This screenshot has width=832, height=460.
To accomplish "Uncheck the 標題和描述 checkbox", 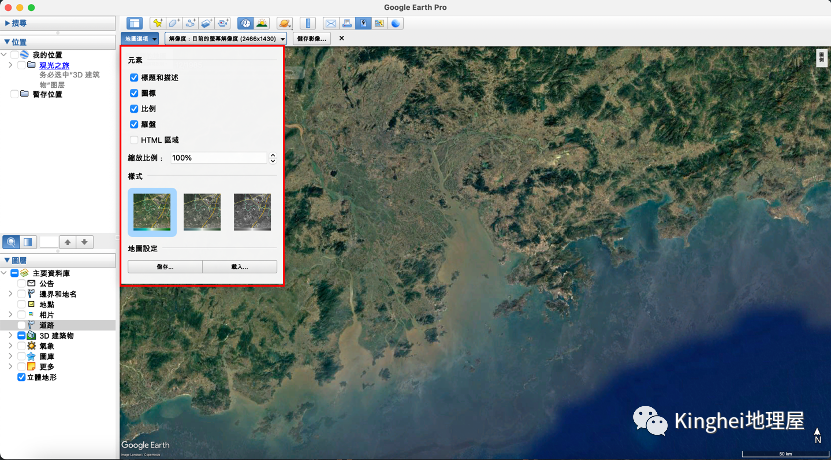I will [x=134, y=77].
